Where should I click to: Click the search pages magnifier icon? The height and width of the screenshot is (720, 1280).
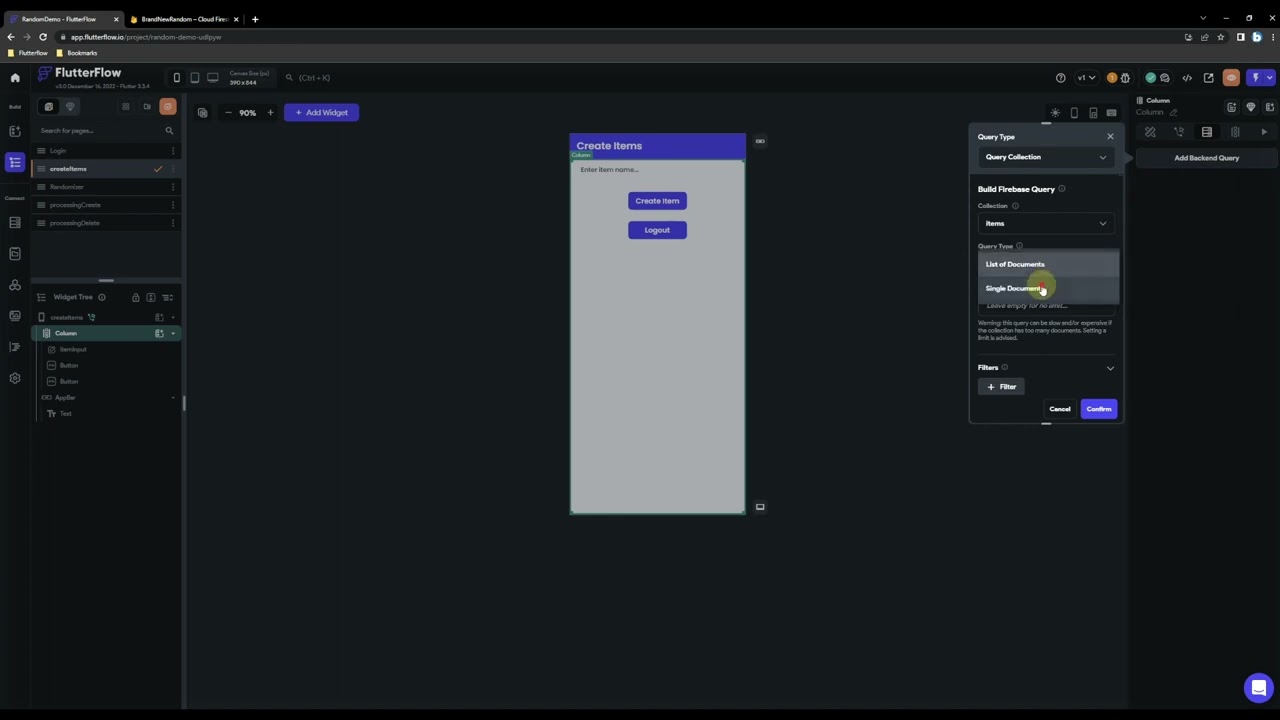[x=169, y=130]
